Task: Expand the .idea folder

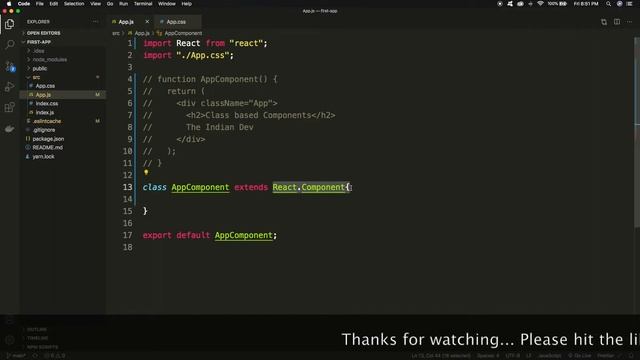Action: pos(63,51)
